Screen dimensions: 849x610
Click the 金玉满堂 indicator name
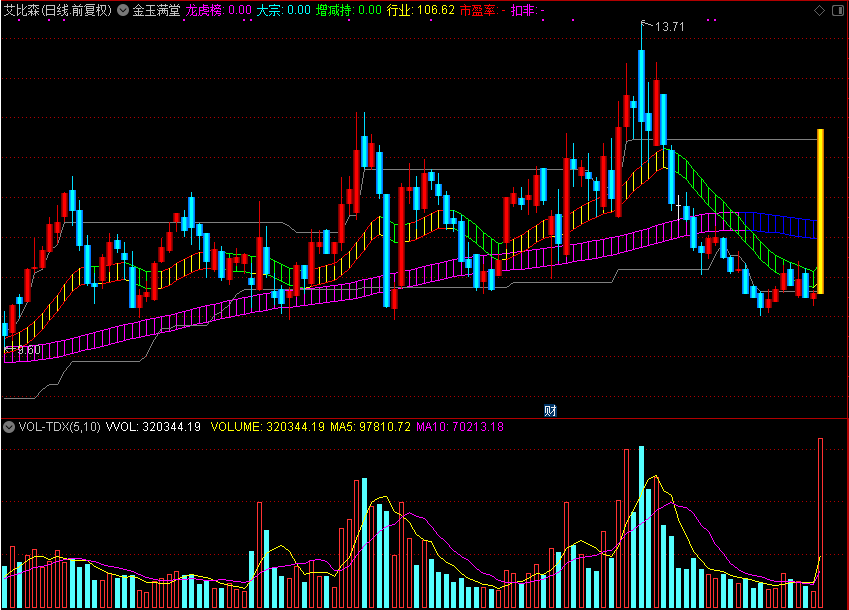(156, 10)
